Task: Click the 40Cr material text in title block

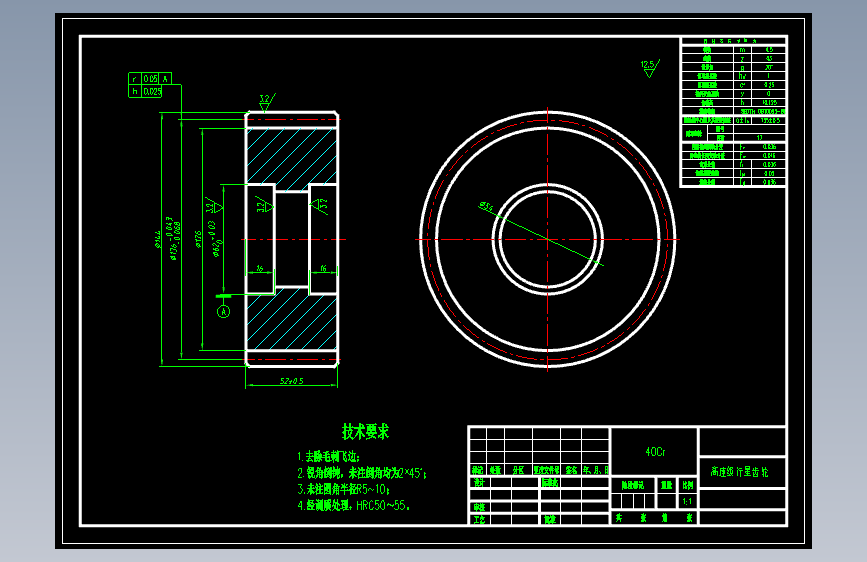Action: (655, 452)
